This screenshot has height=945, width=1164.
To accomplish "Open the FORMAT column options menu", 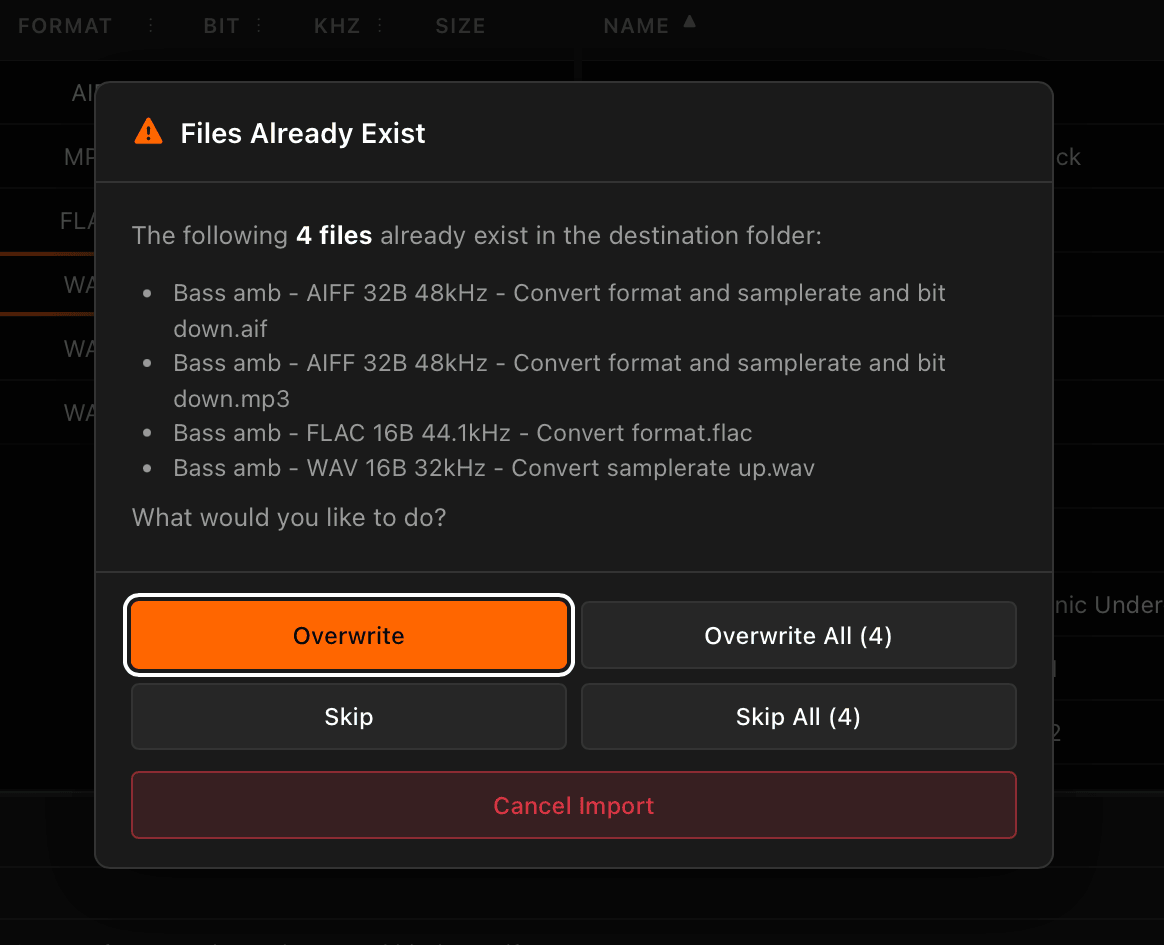I will coord(151,25).
